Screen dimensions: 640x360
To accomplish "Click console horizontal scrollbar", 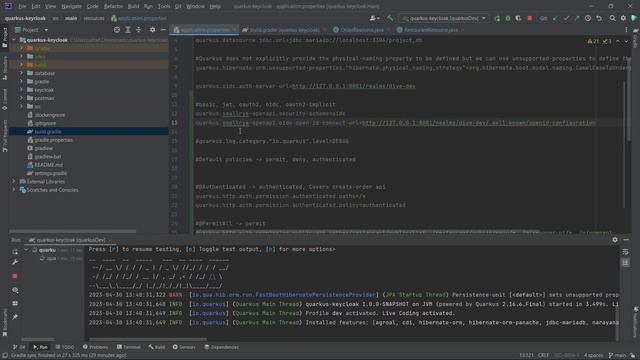I will pyautogui.click(x=148, y=339).
